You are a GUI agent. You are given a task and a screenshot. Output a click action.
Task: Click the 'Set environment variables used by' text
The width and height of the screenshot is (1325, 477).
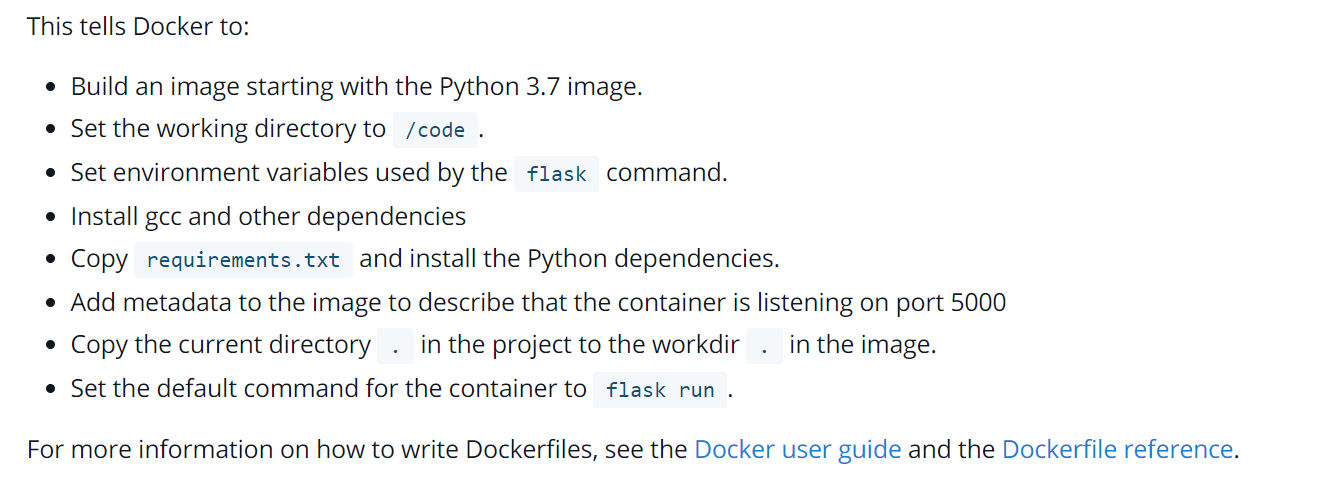(x=289, y=172)
